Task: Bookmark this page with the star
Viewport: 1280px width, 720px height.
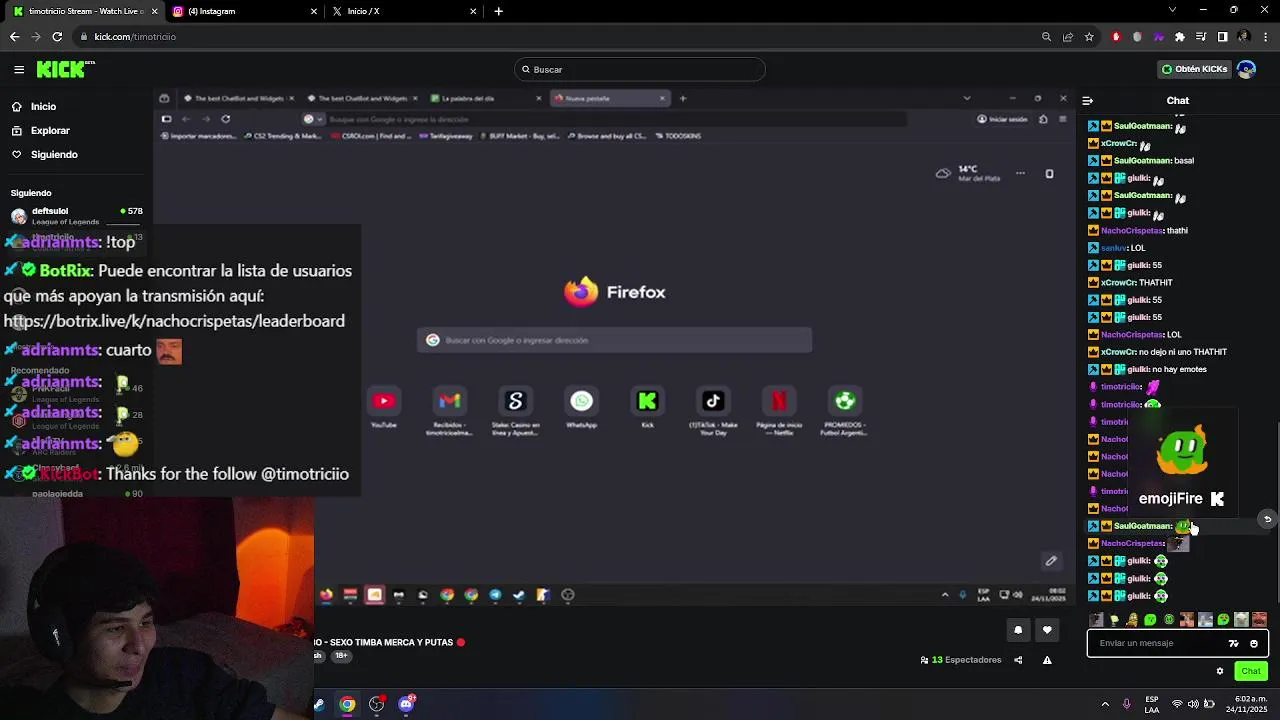Action: pyautogui.click(x=1089, y=37)
